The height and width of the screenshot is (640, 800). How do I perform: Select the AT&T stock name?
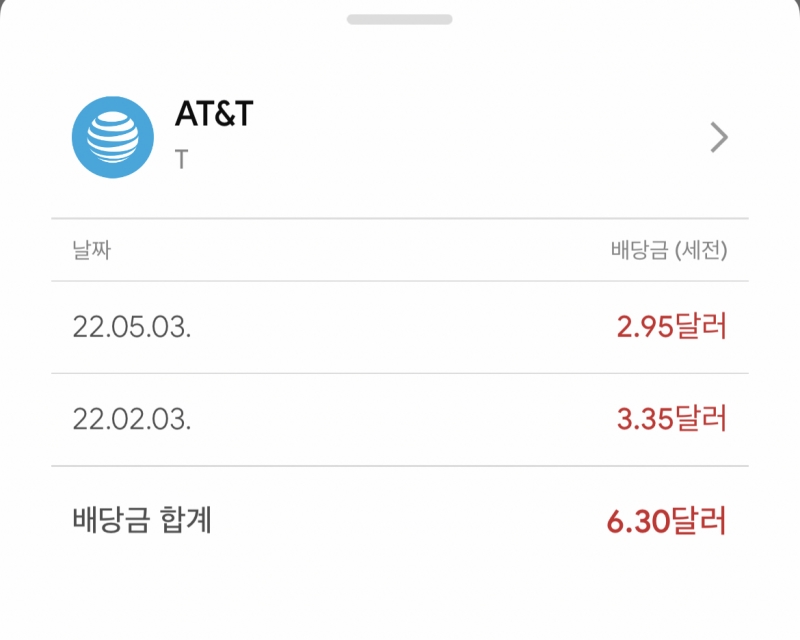[x=214, y=115]
